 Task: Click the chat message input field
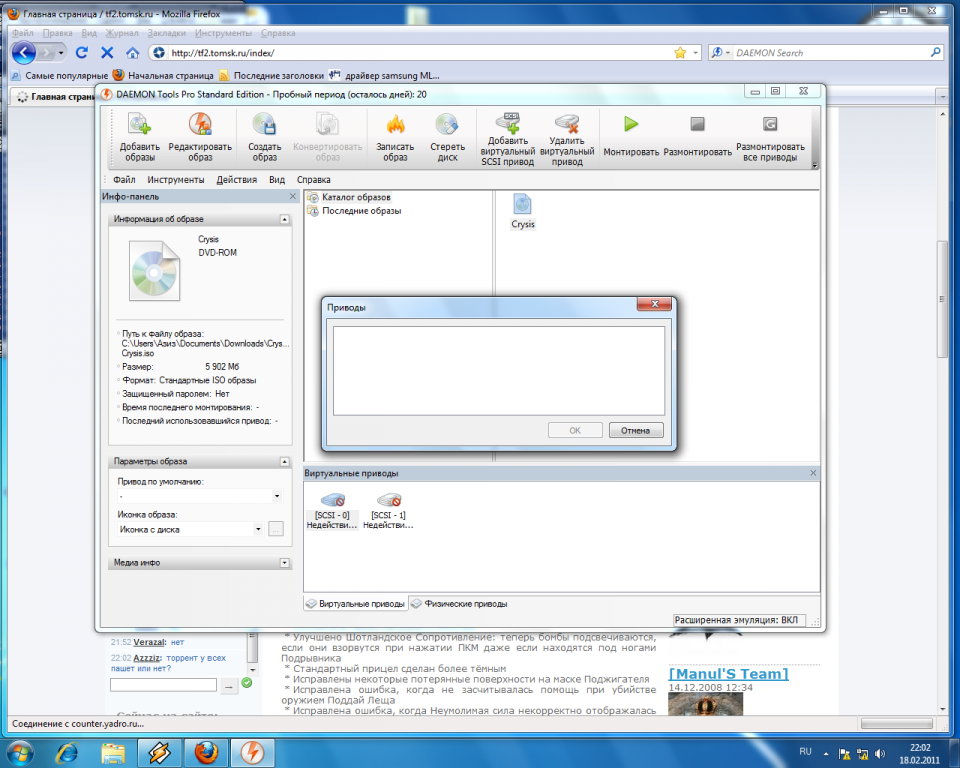point(163,685)
